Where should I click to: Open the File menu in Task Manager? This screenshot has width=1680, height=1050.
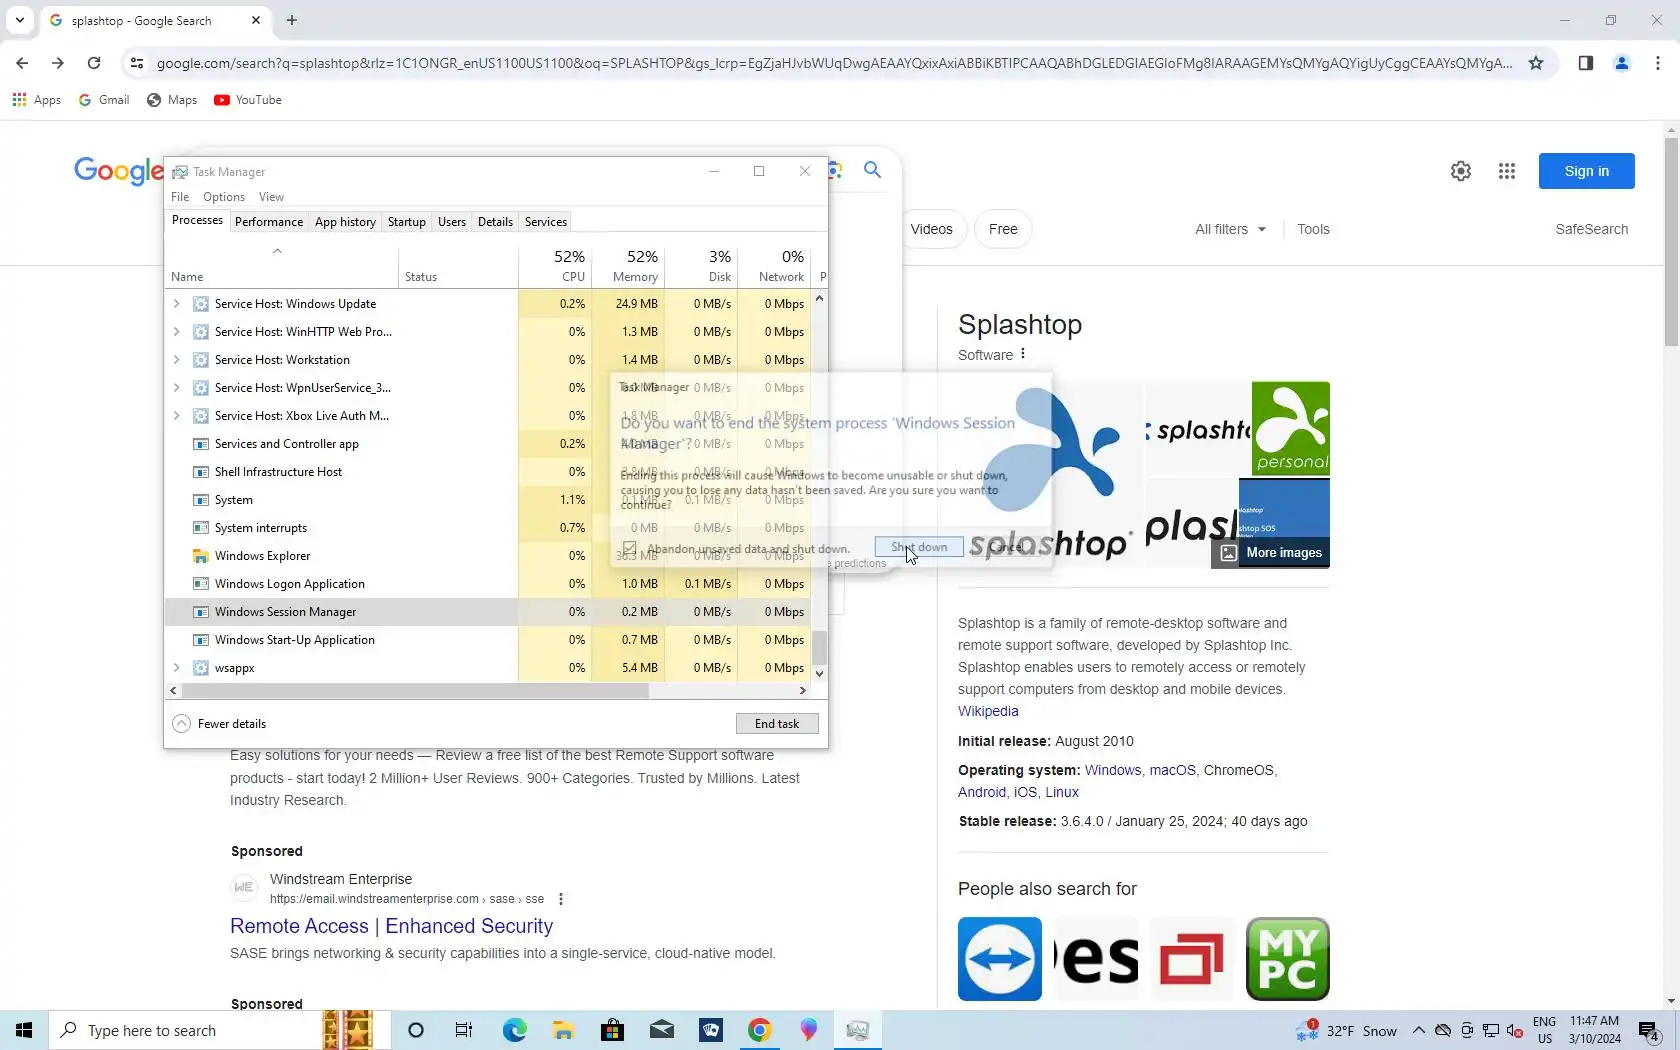click(x=180, y=197)
